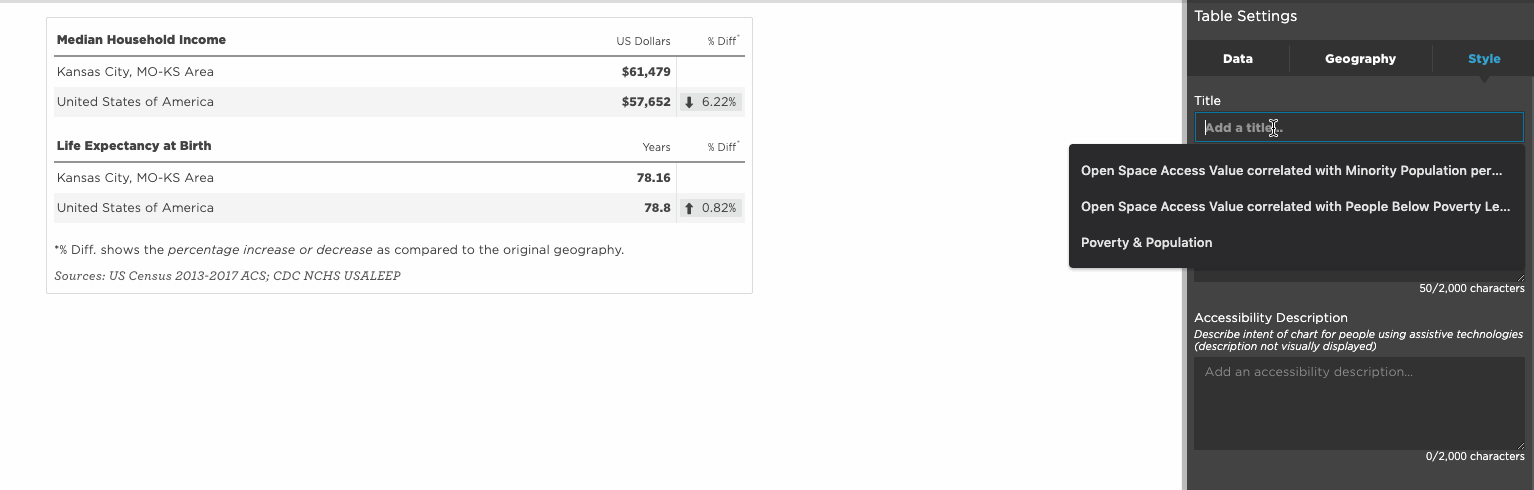Click the Median Household Income table heading
Viewport: 1534px width, 490px height.
[141, 40]
